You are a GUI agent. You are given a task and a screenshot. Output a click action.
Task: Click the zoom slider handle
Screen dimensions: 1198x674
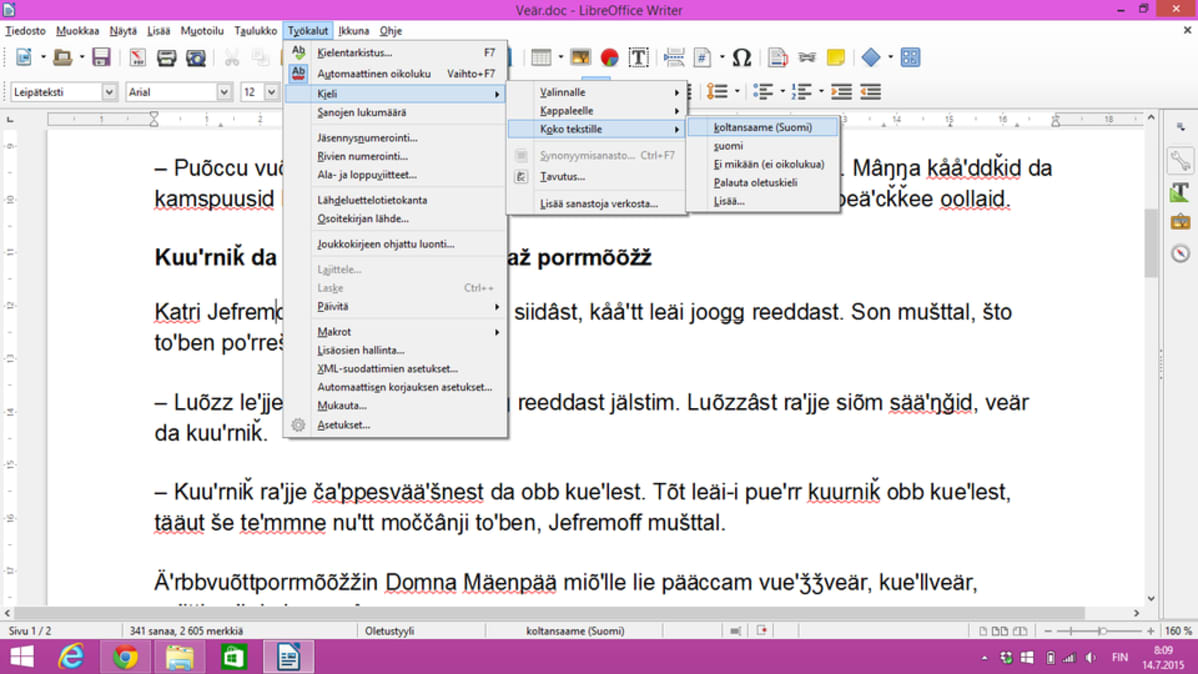tap(1102, 631)
